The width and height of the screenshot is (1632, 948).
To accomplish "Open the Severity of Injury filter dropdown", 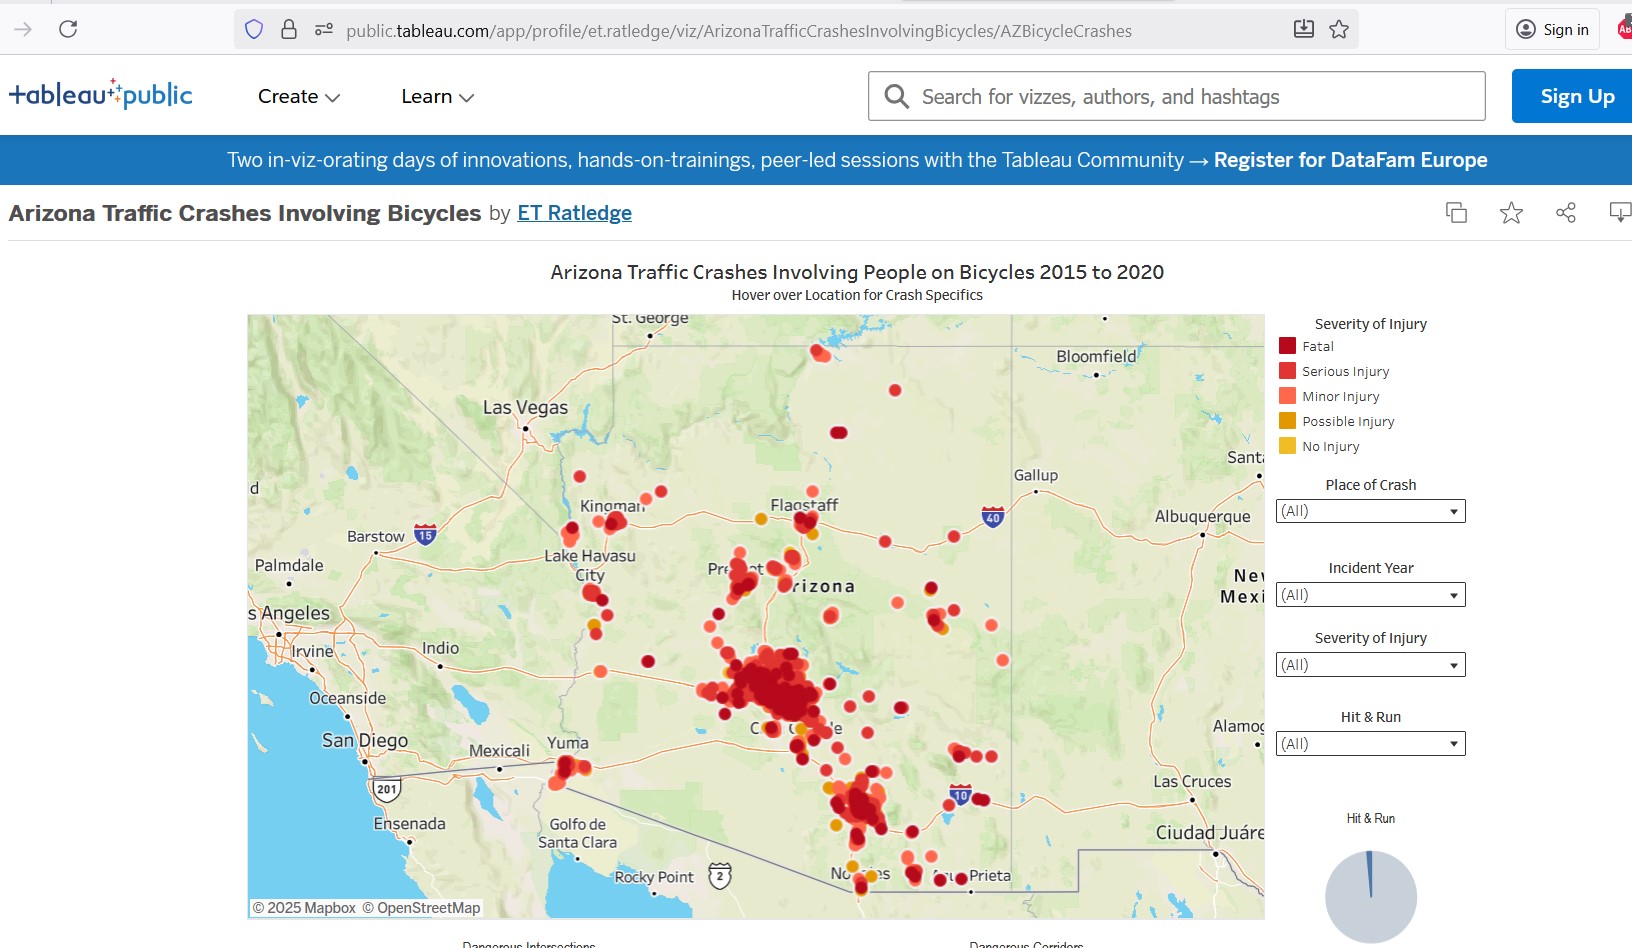I will (1370, 665).
